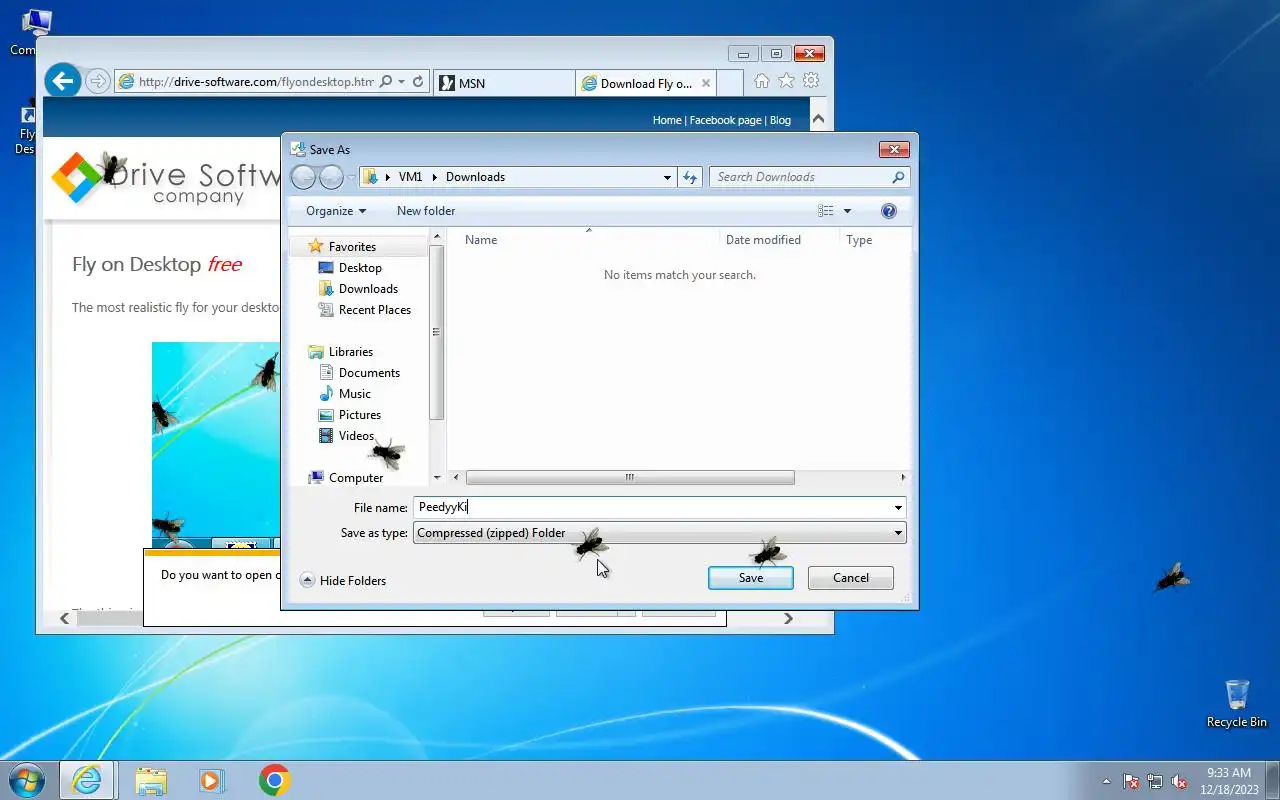The height and width of the screenshot is (800, 1280).
Task: Expand the Organize menu
Action: tap(336, 211)
